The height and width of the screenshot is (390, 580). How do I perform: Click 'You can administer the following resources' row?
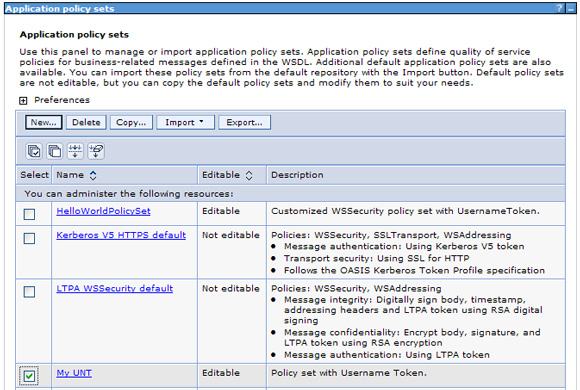[290, 194]
